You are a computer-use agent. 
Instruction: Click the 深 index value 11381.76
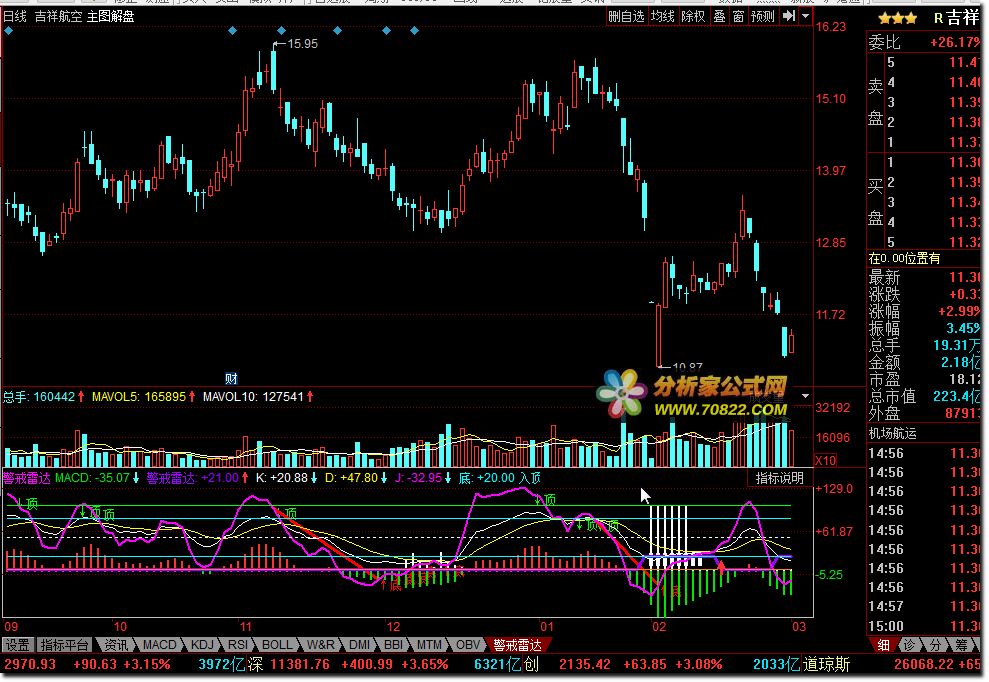tap(300, 664)
